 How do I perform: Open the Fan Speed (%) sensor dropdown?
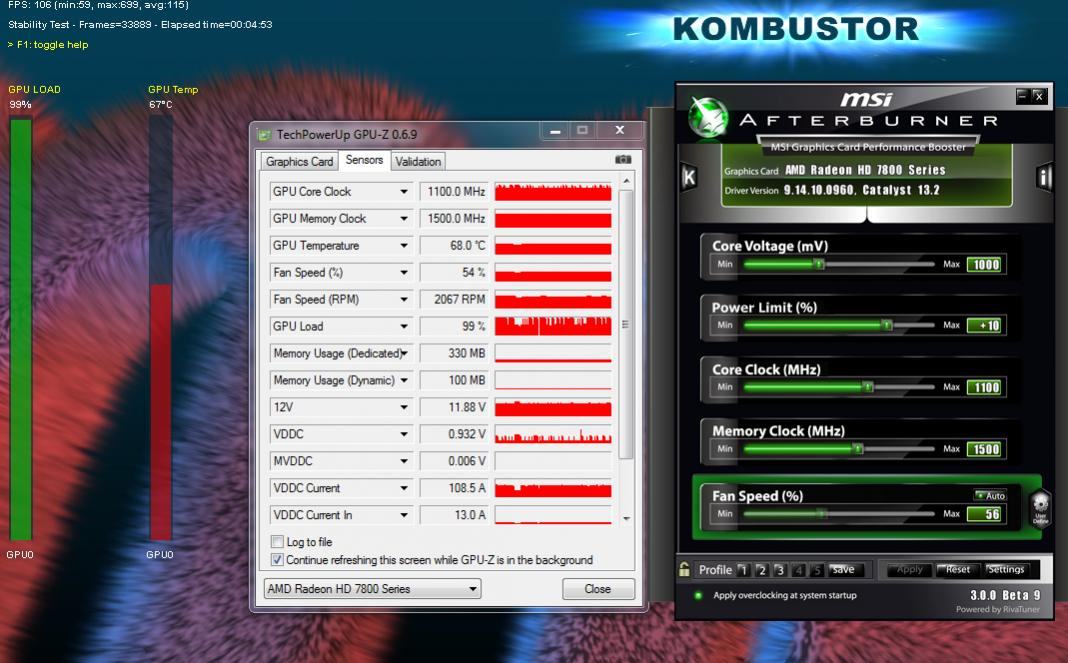(x=404, y=273)
